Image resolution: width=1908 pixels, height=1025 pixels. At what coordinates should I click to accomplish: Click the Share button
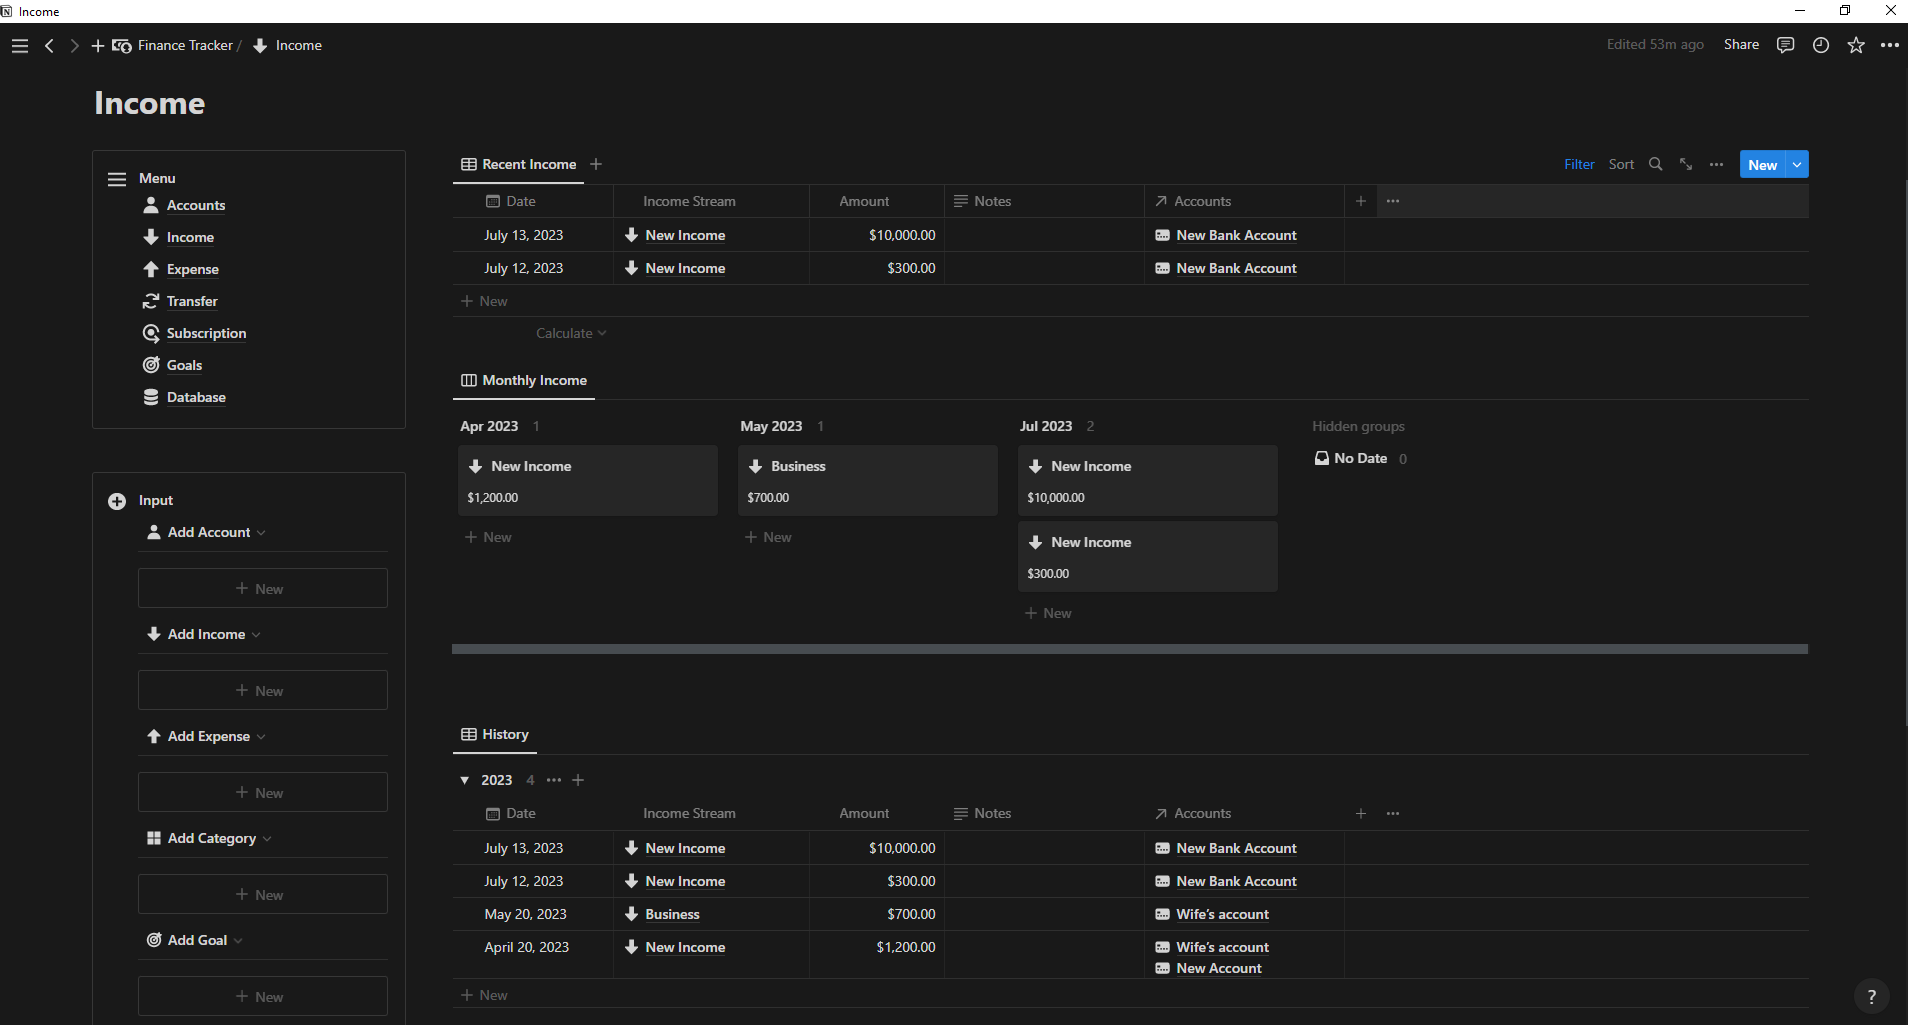point(1741,45)
